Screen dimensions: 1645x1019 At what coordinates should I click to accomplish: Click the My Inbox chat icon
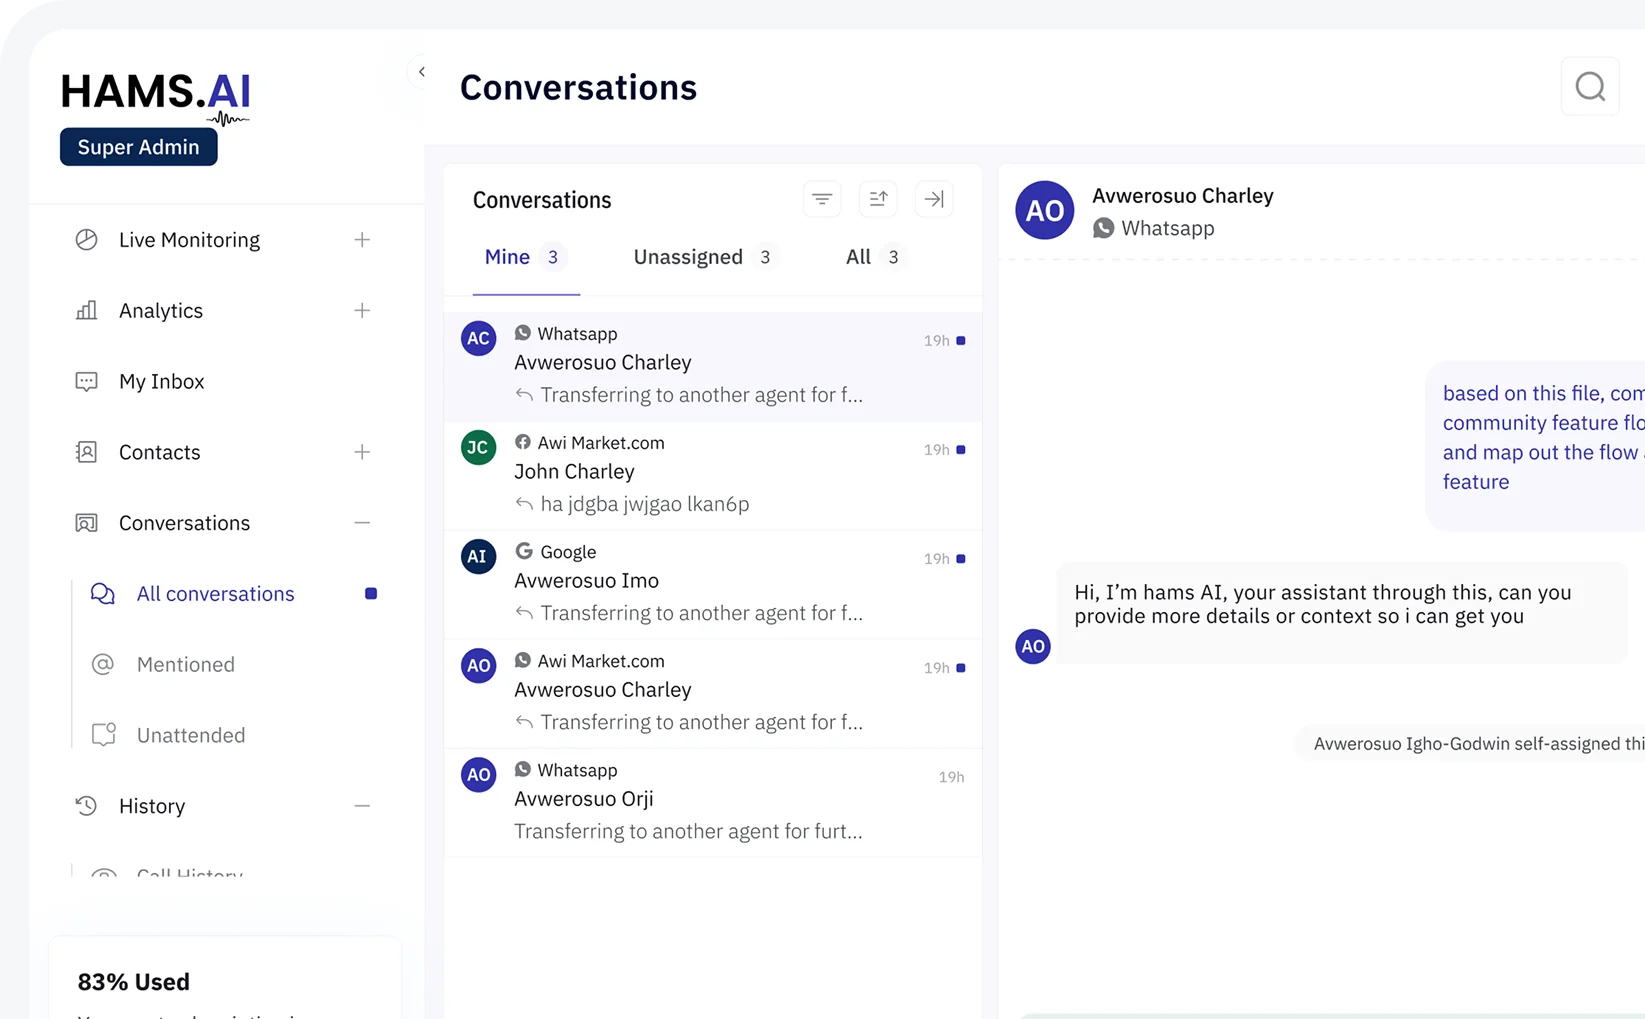tap(87, 381)
